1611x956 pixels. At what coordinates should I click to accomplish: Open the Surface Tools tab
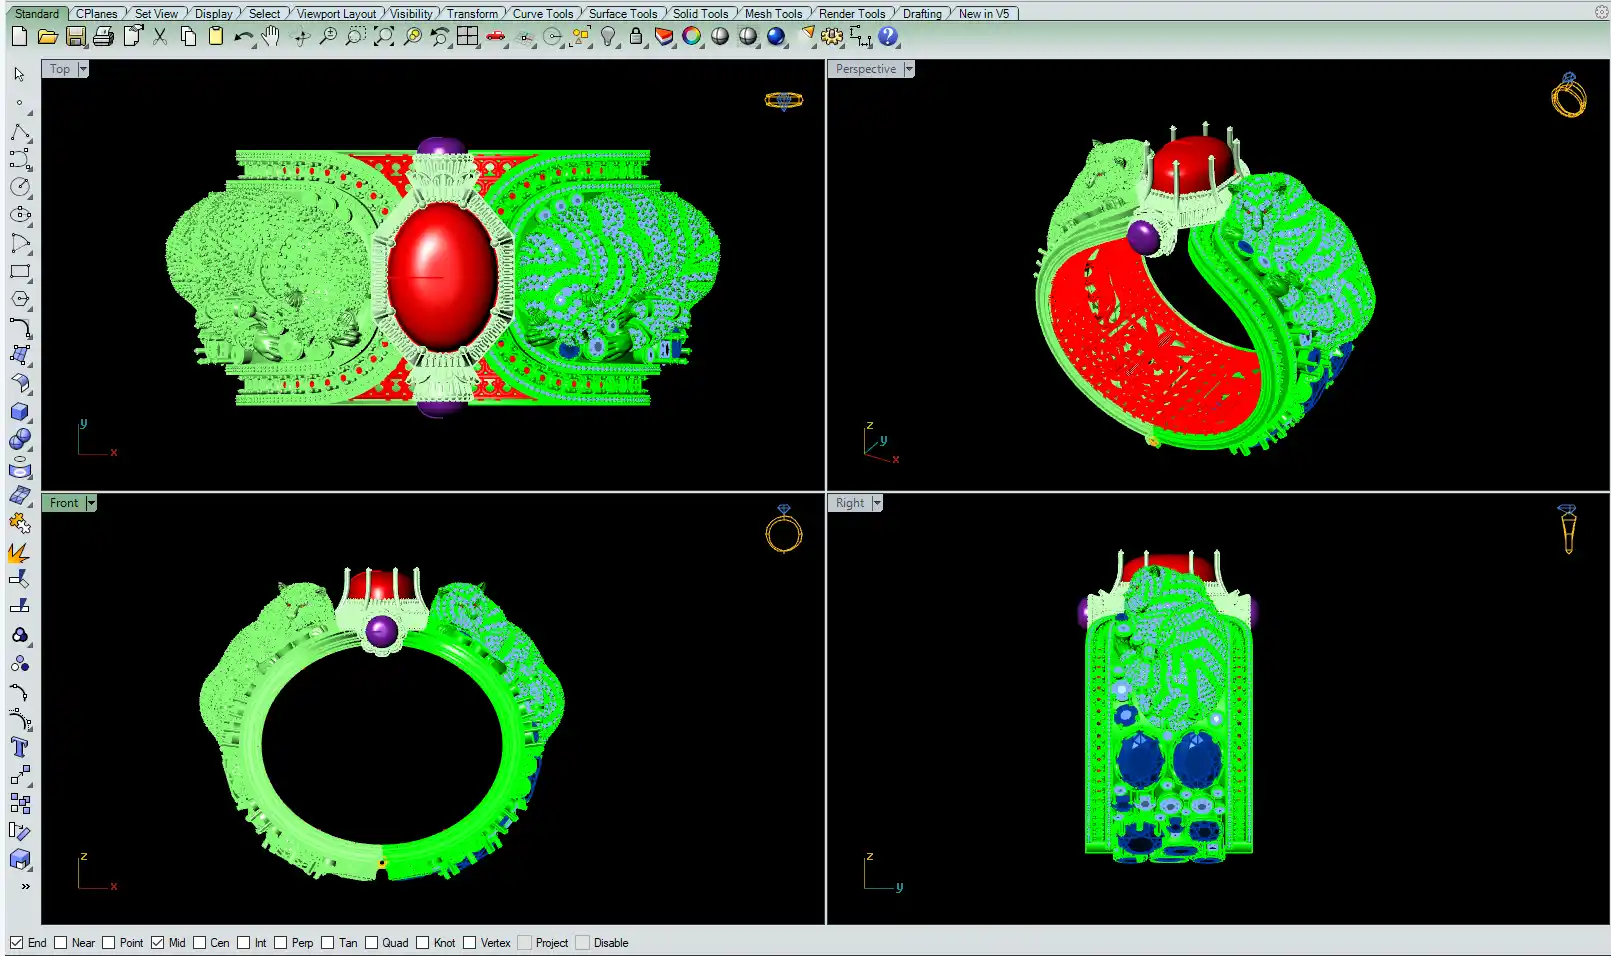tap(622, 13)
